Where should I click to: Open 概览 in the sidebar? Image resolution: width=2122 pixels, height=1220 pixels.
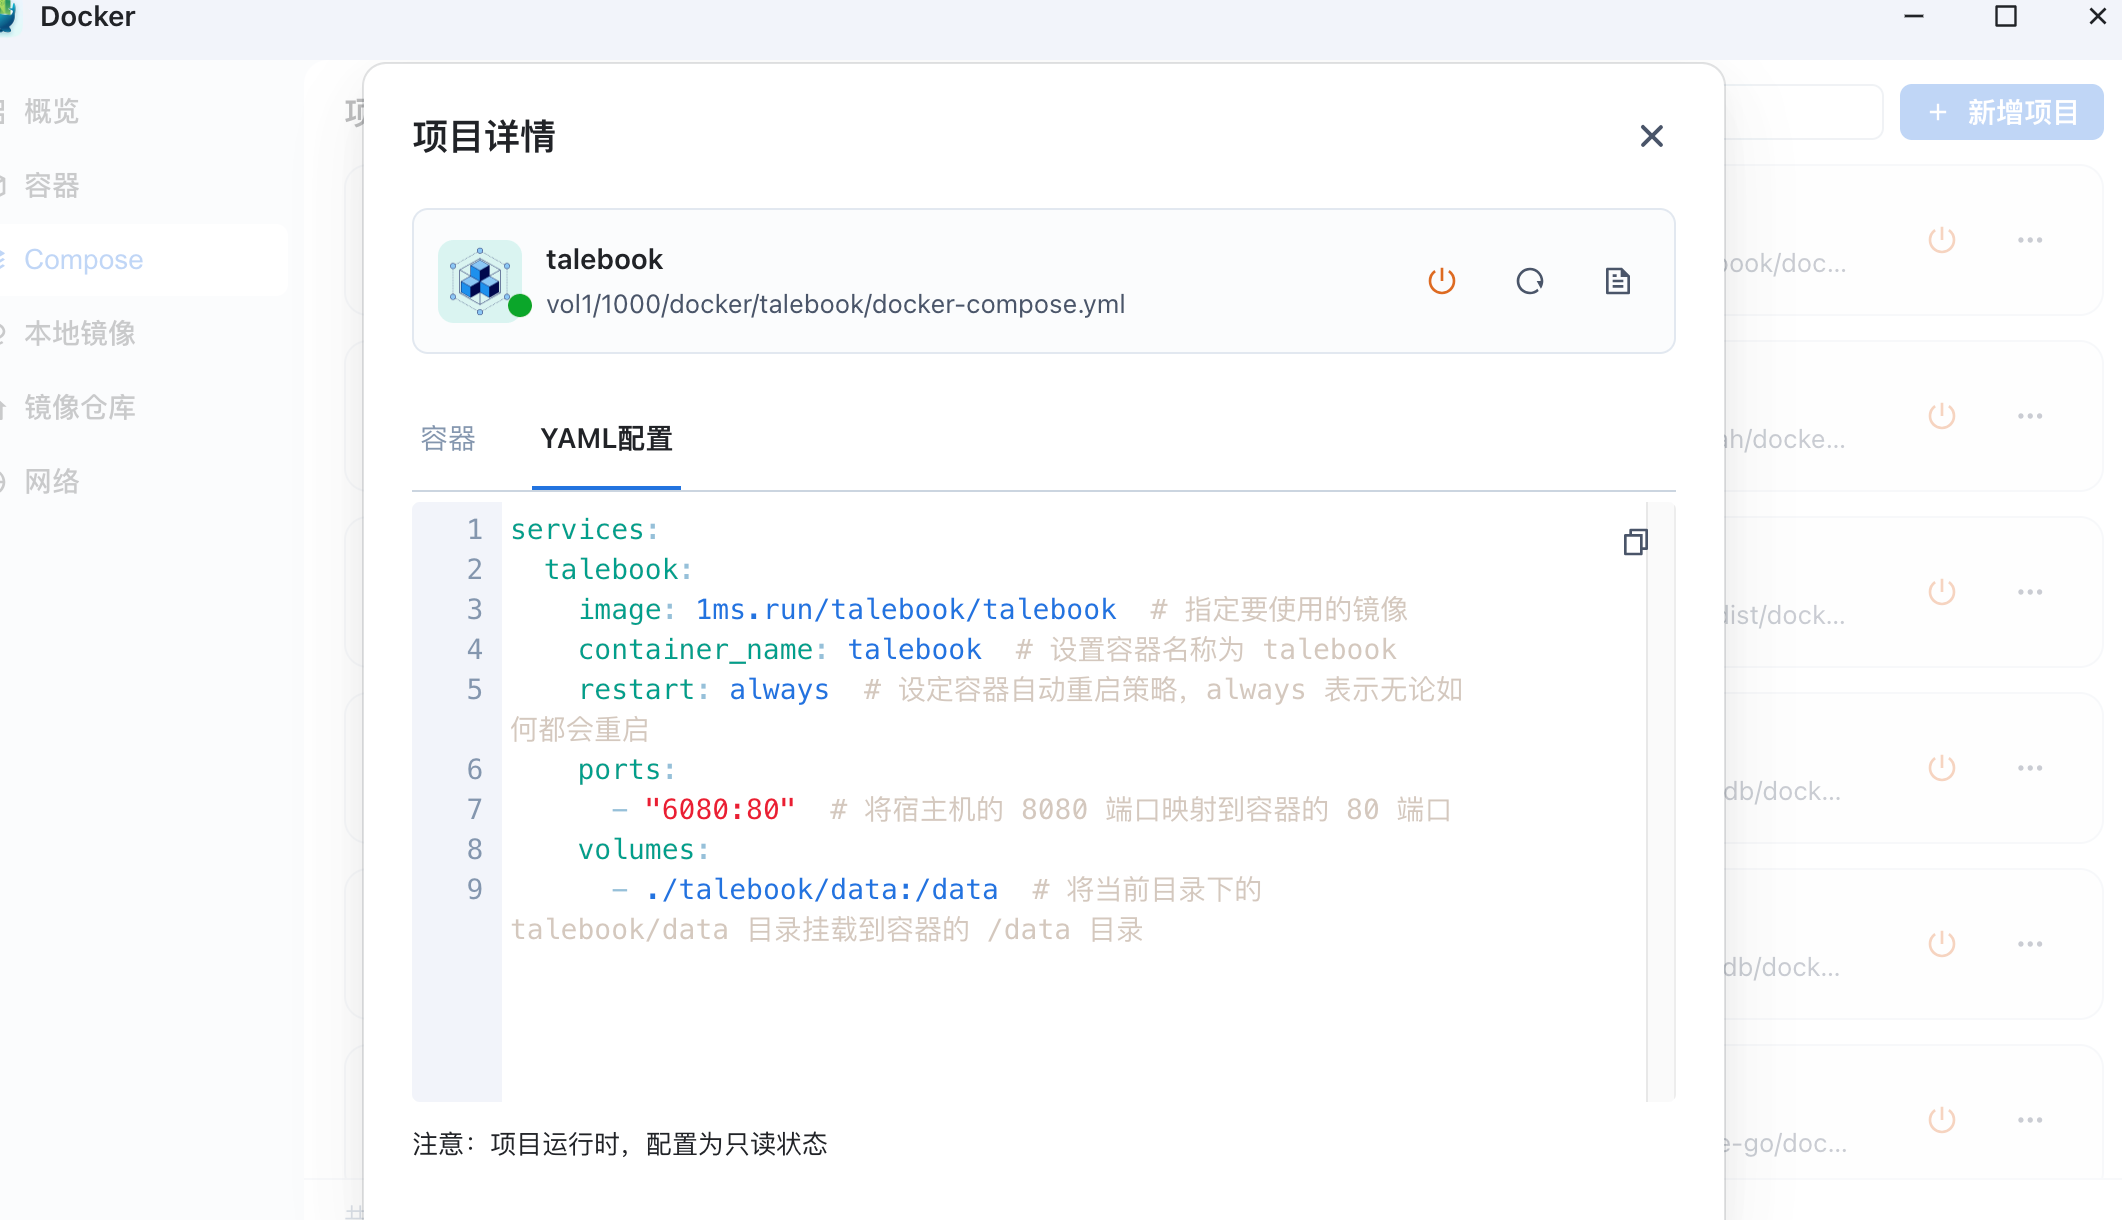[x=51, y=111]
